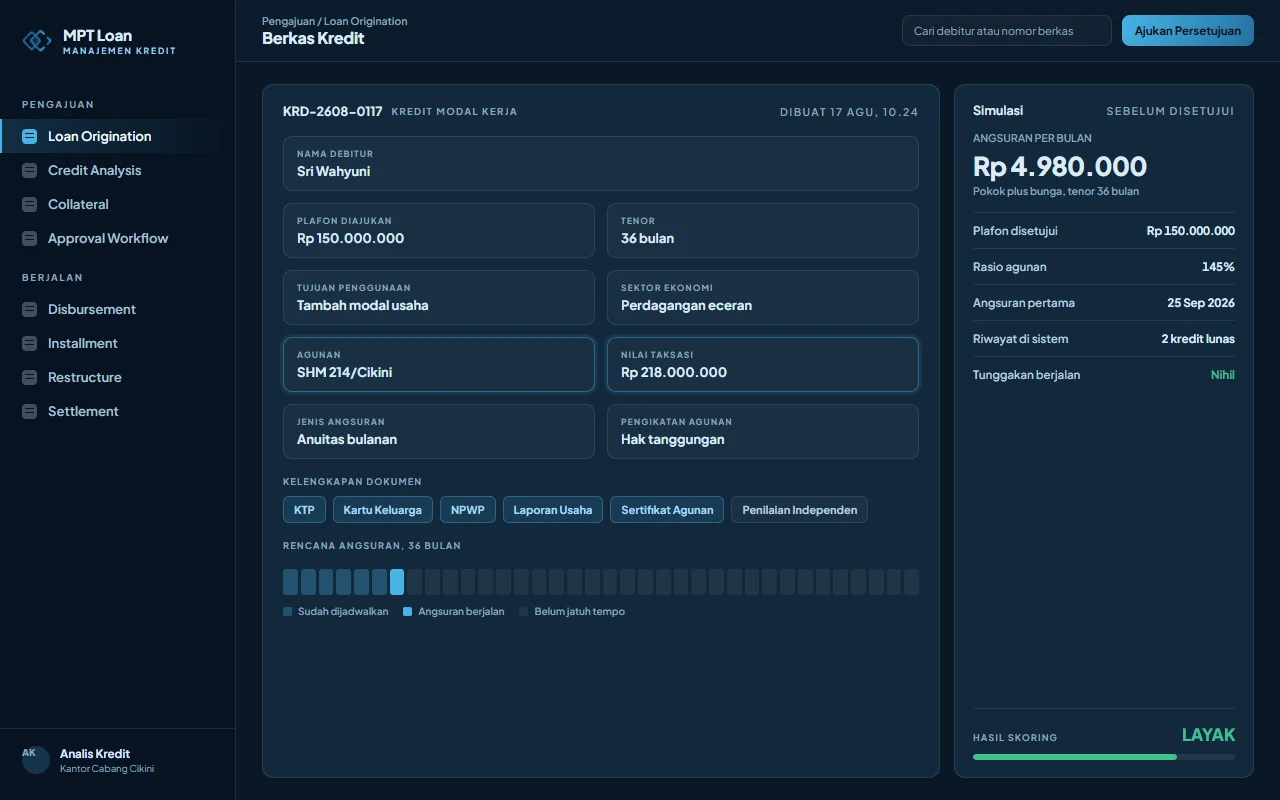Viewport: 1280px width, 800px height.
Task: Click the Loan Origination sidebar icon
Action: 29,137
